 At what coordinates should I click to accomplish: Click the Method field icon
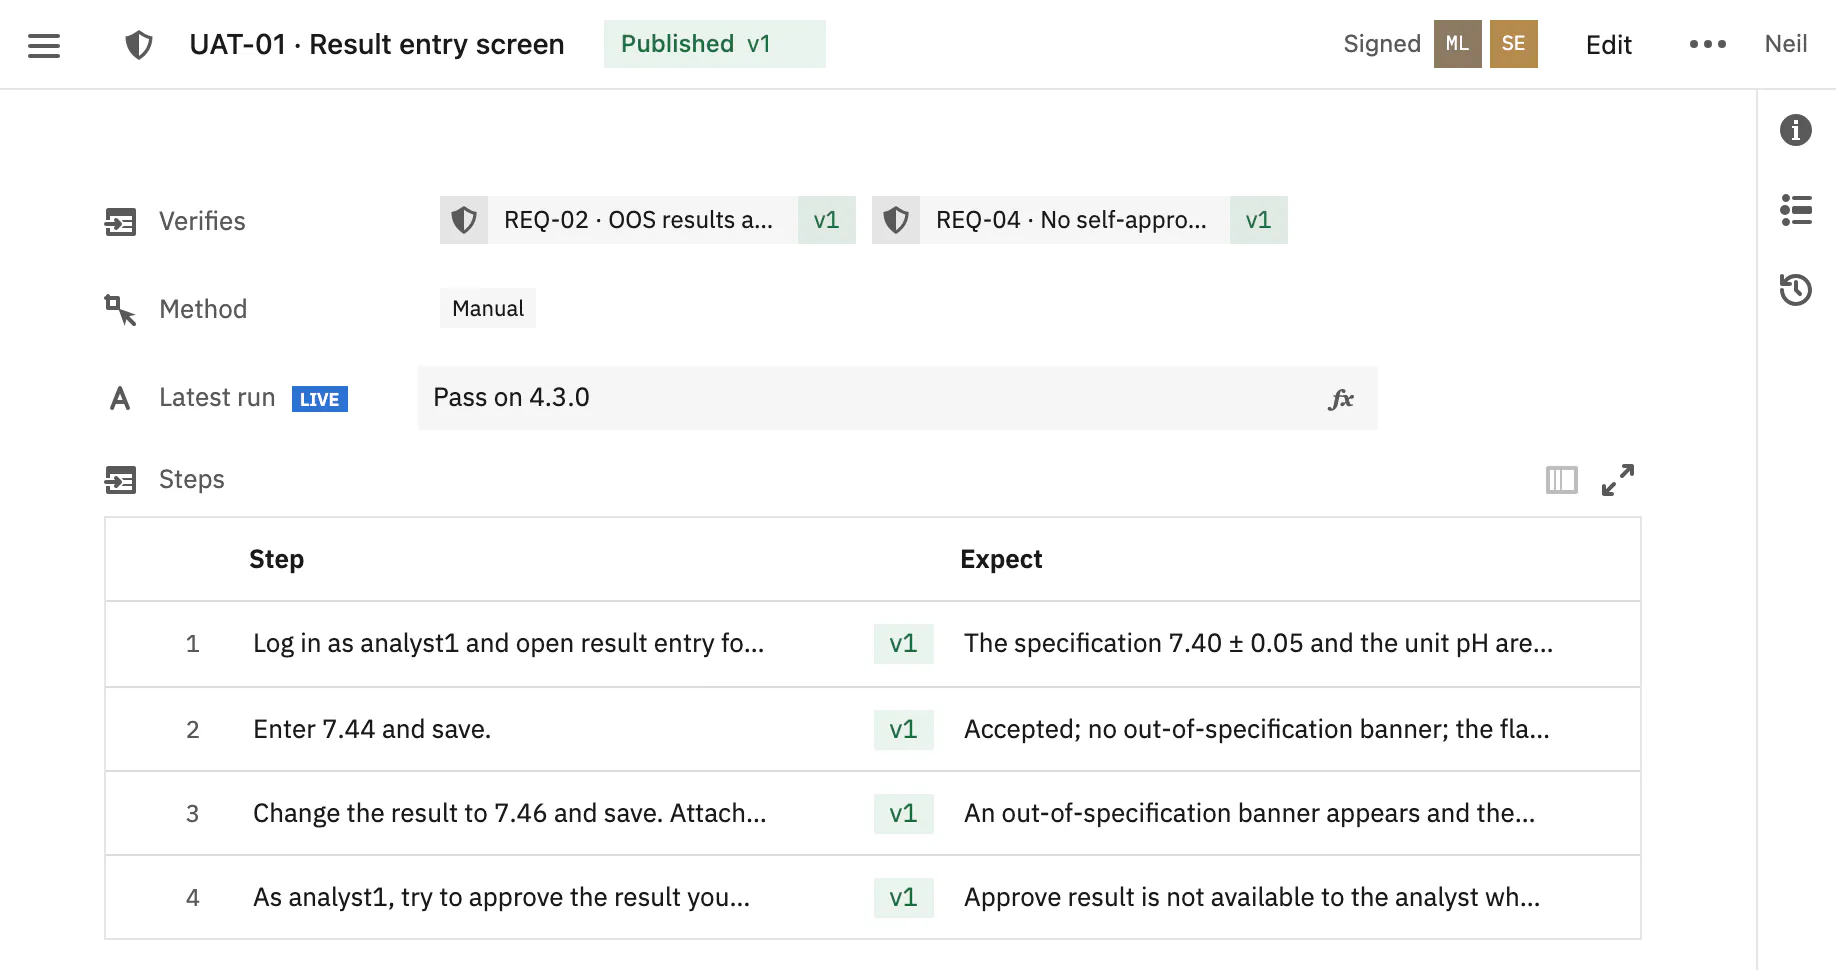[120, 310]
